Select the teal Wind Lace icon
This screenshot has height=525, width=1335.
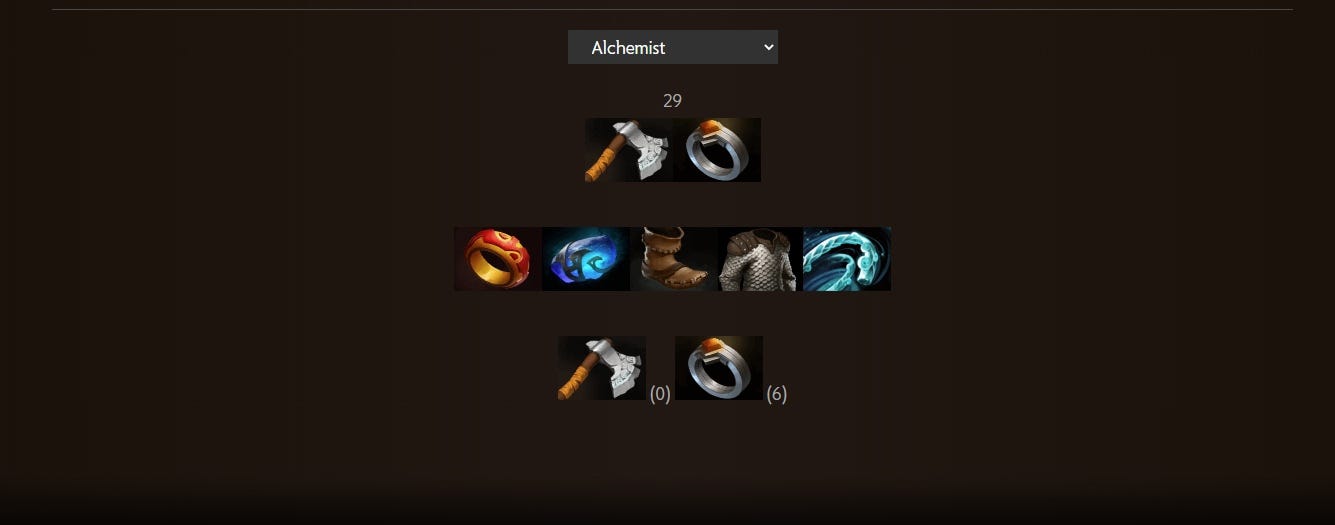point(847,259)
